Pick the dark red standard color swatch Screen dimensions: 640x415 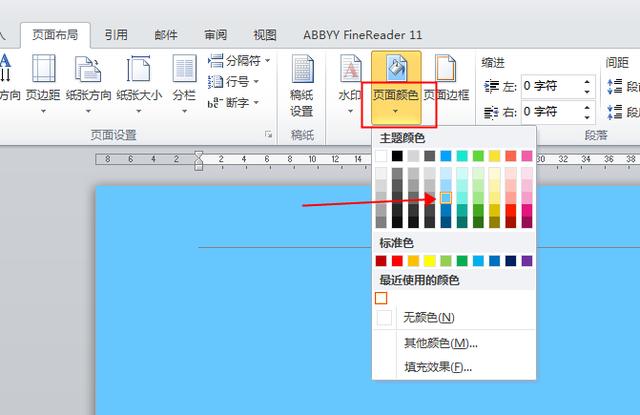click(381, 261)
